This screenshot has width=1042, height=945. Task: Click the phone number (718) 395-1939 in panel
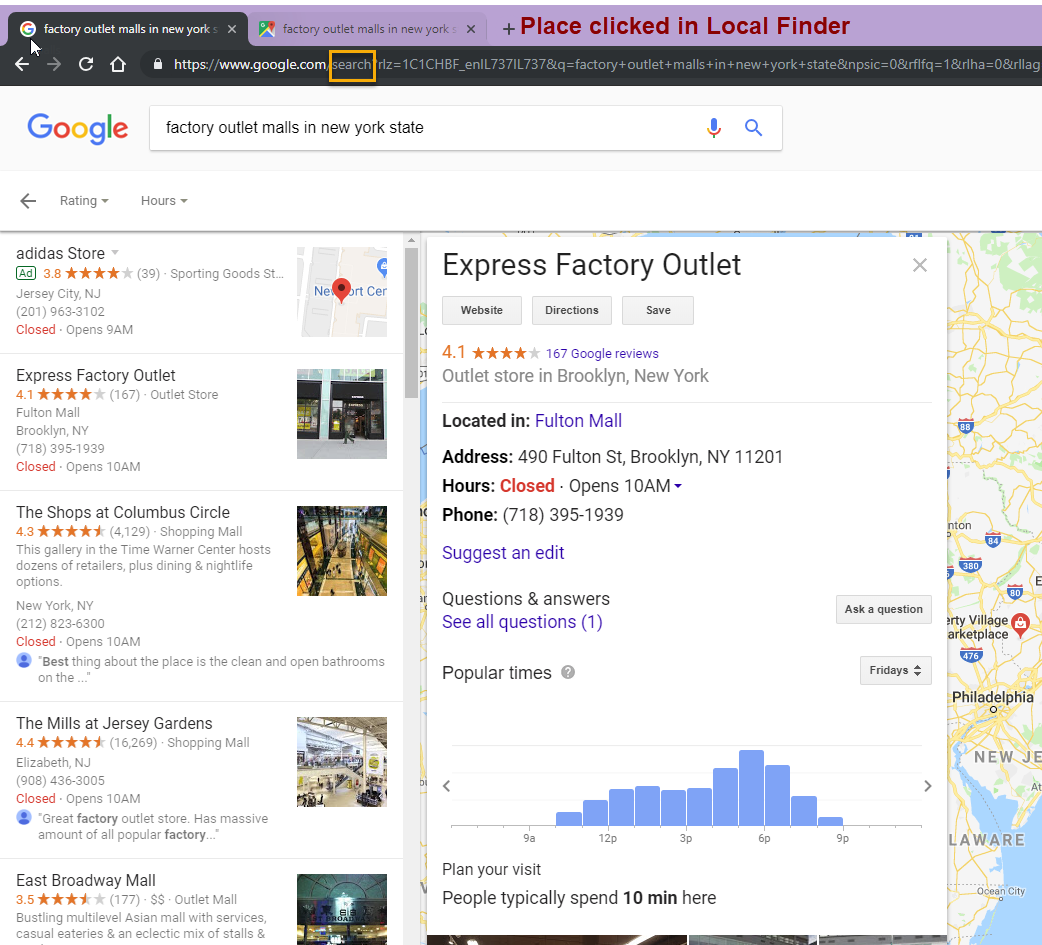pyautogui.click(x=563, y=515)
